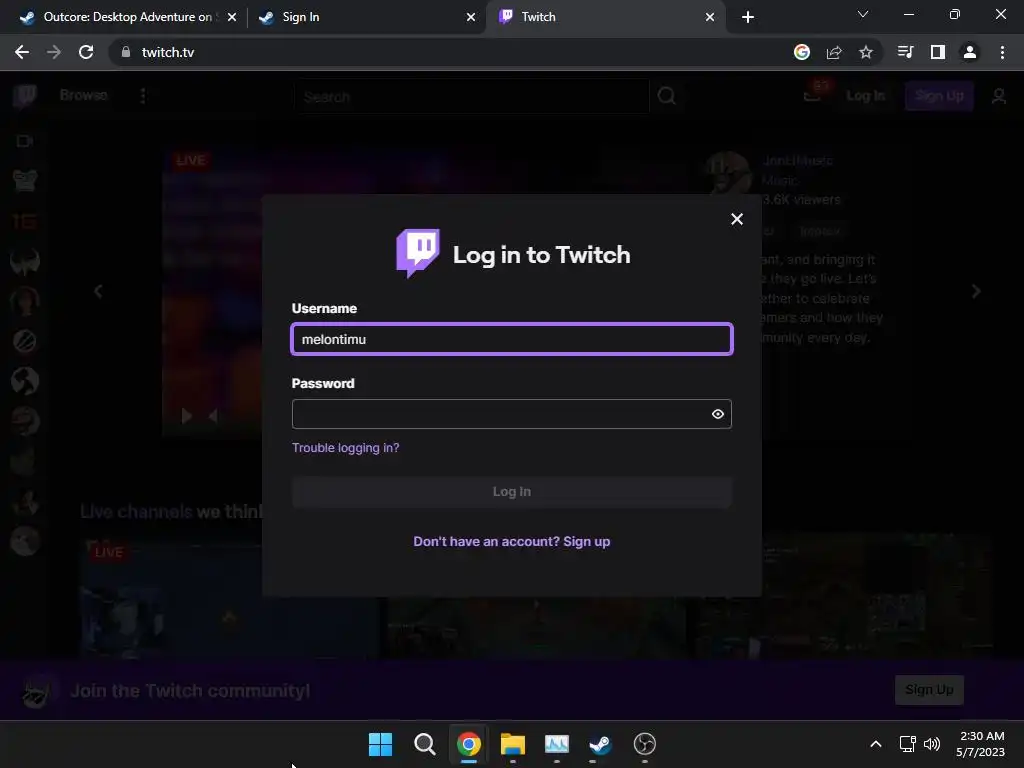Expand the tab search dropdown
The image size is (1024, 768).
point(863,14)
